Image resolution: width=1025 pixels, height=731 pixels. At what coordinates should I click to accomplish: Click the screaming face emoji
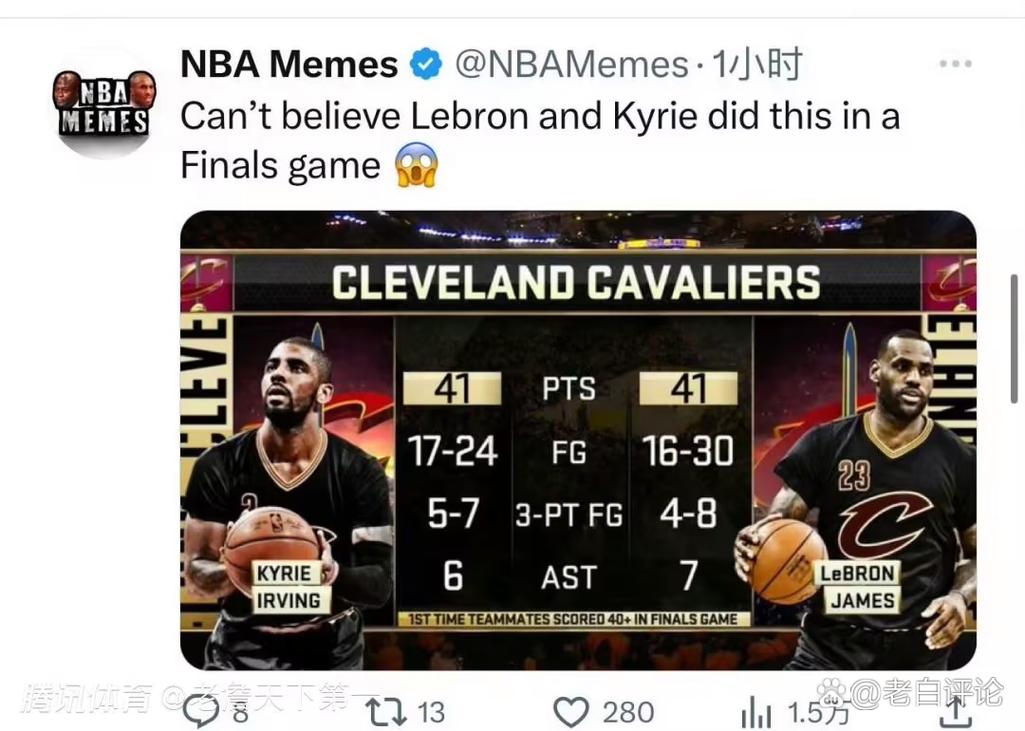click(x=416, y=165)
